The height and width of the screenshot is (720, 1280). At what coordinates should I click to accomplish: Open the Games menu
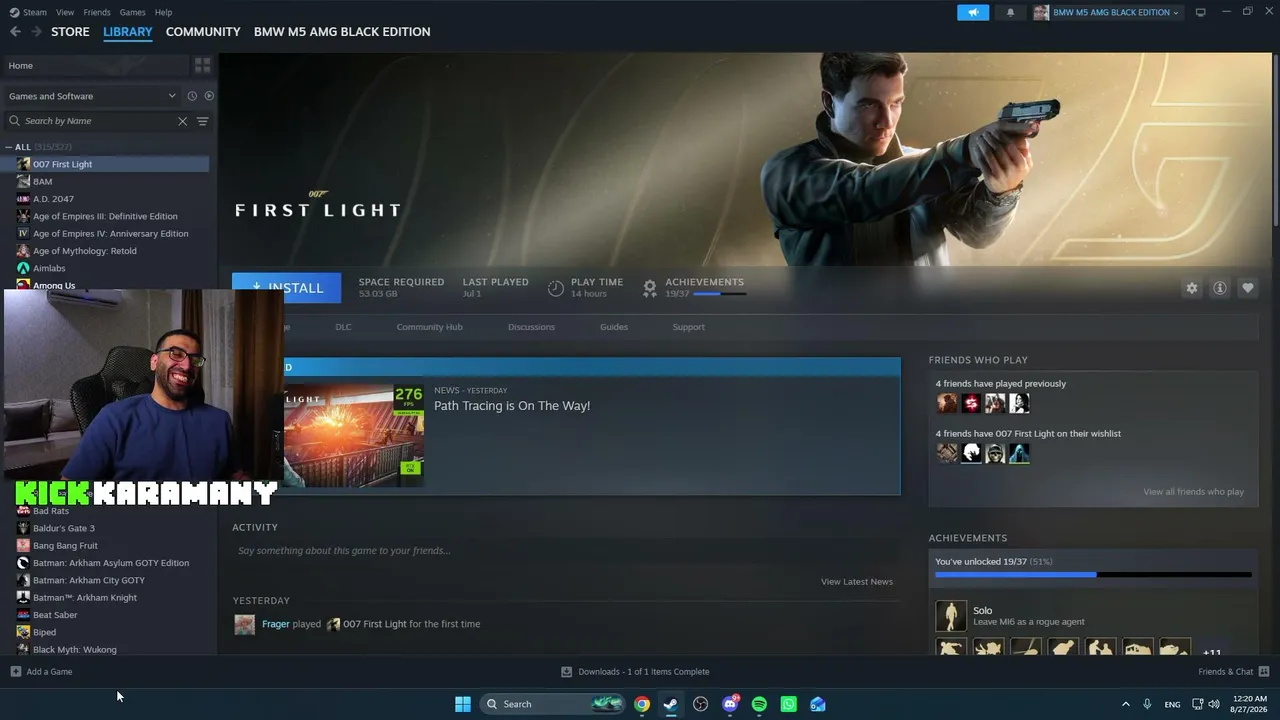133,12
